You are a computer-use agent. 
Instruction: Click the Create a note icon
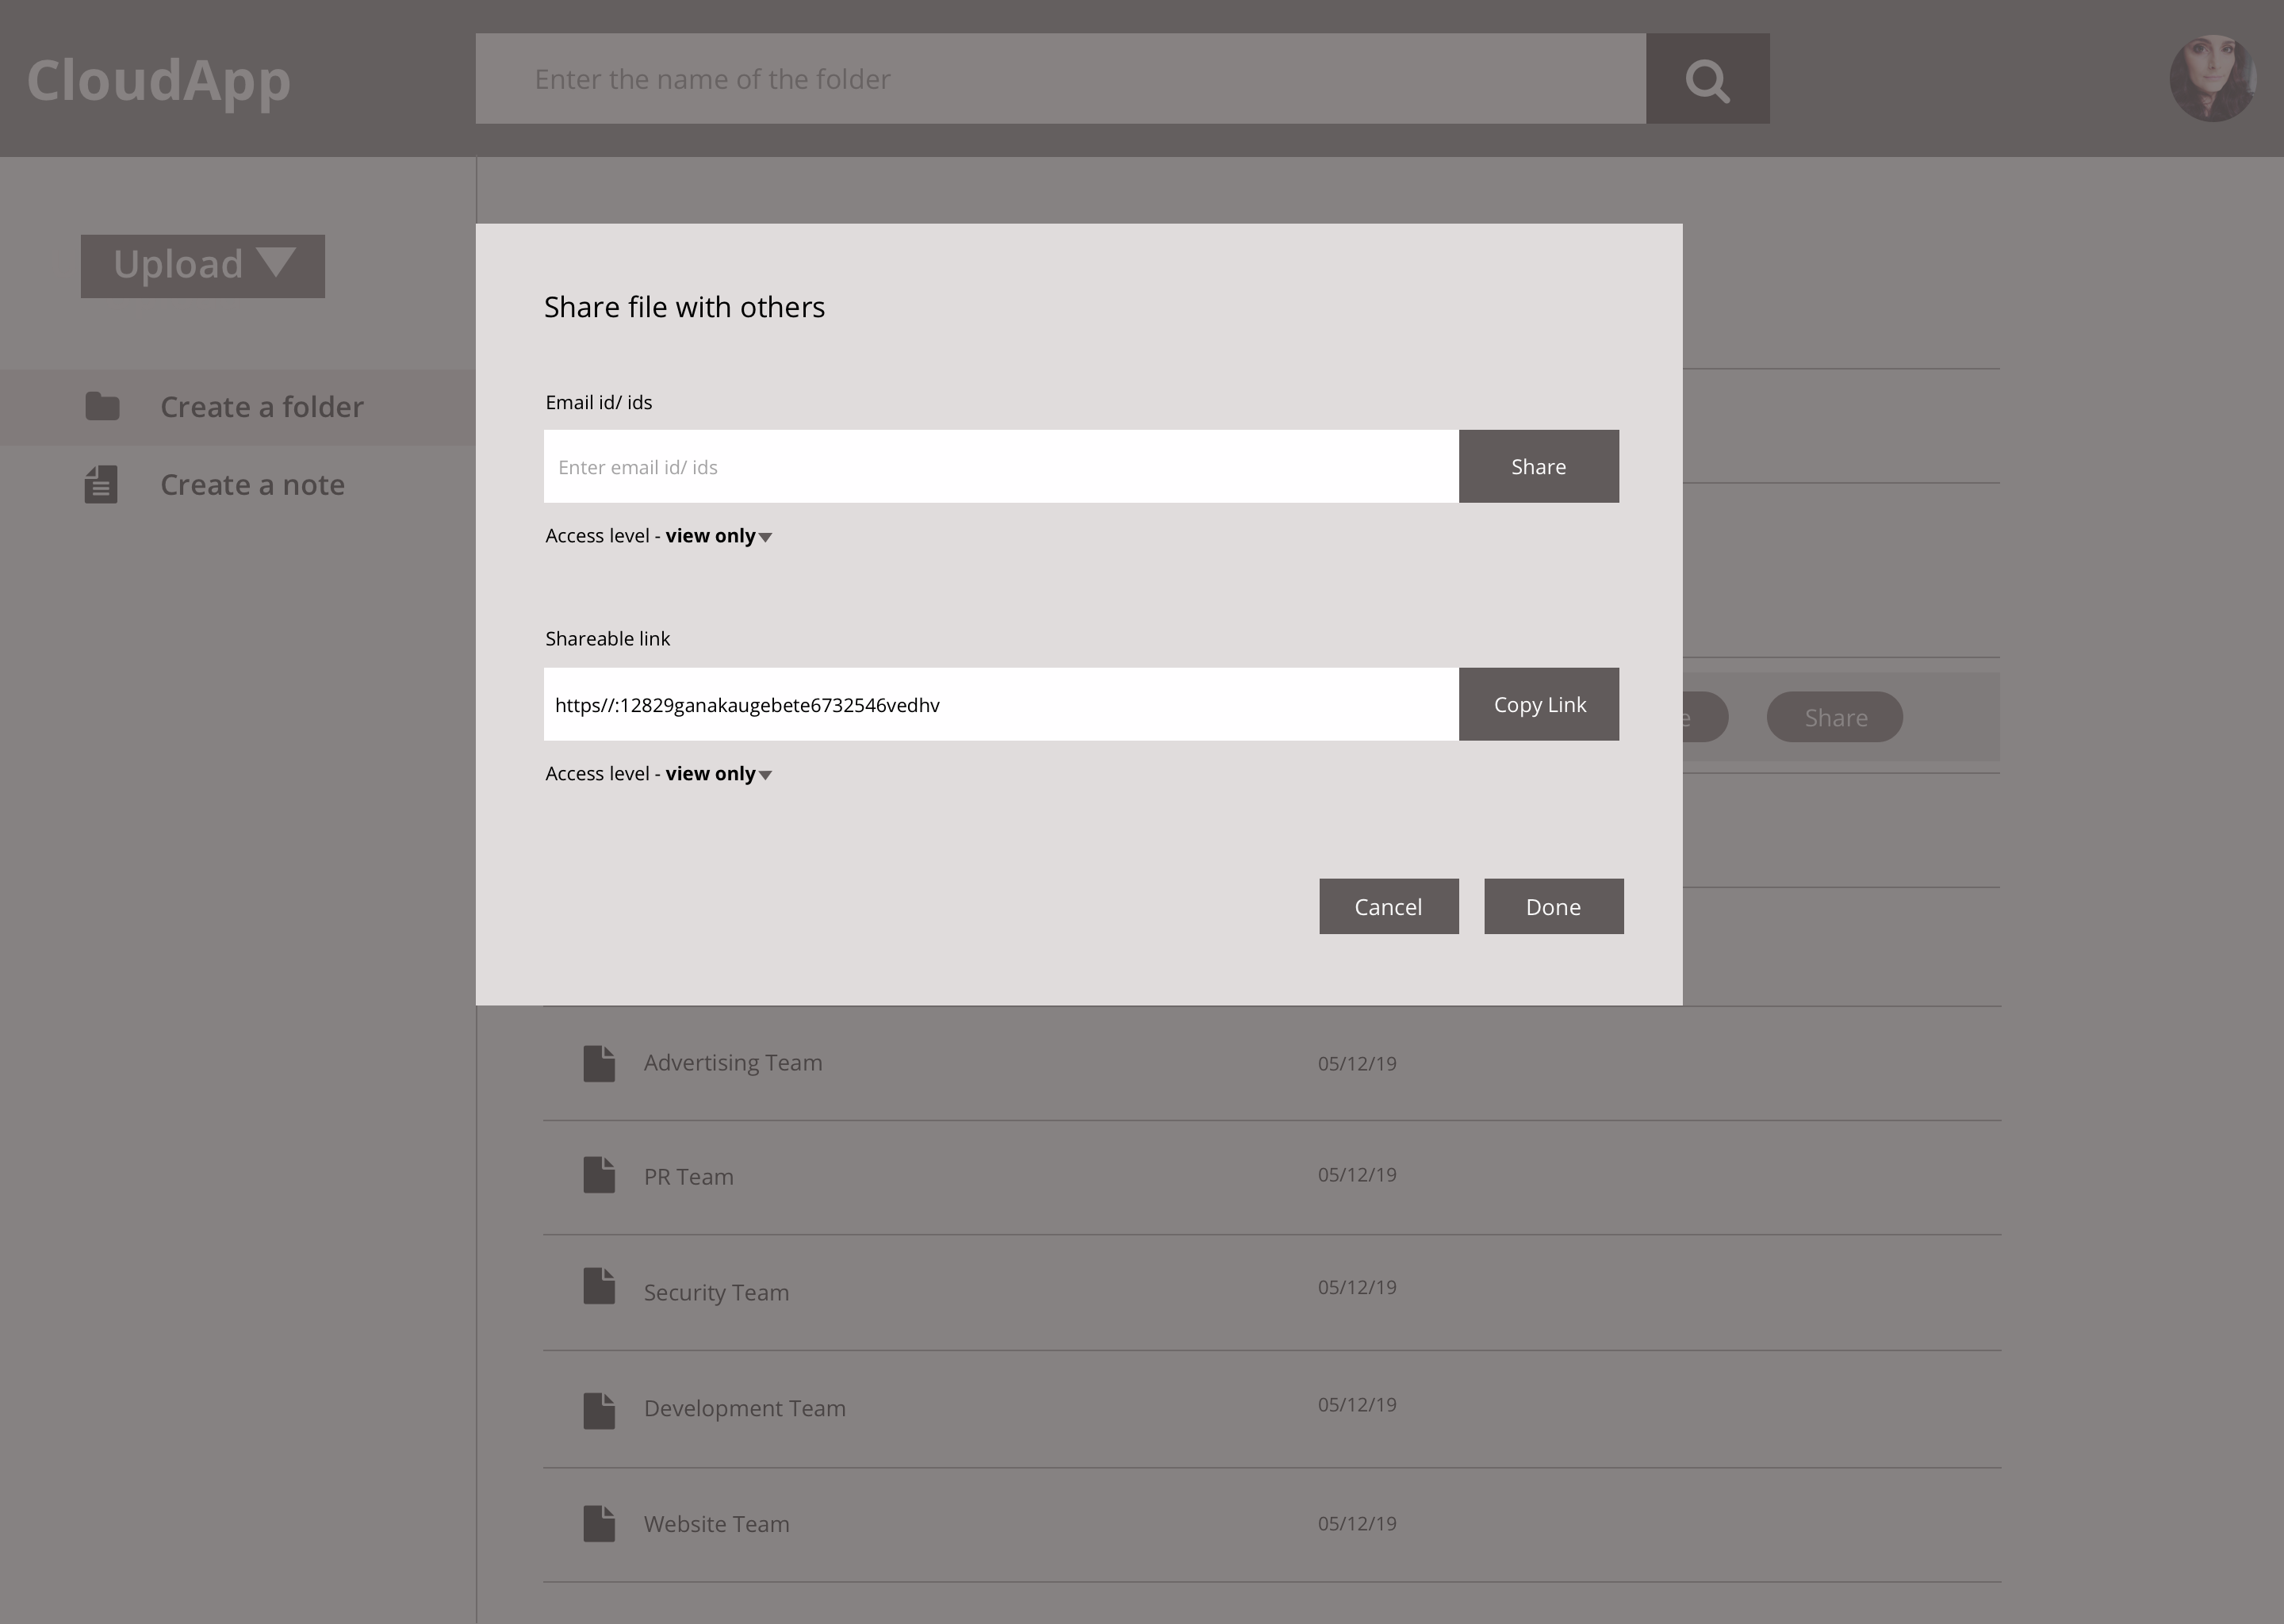click(102, 485)
